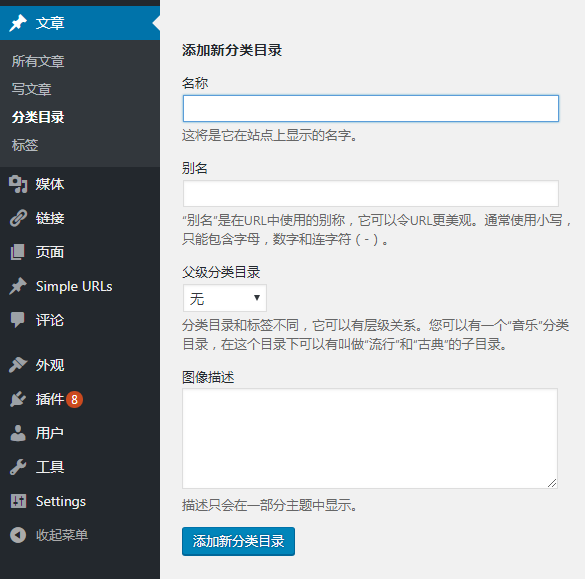Open 所有文章 in the sidebar submenu

tap(38, 62)
